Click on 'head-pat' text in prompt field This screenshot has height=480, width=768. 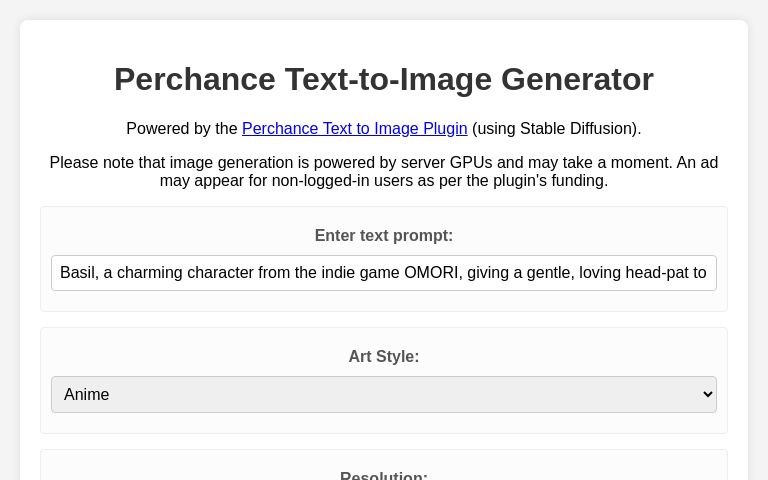pos(650,273)
